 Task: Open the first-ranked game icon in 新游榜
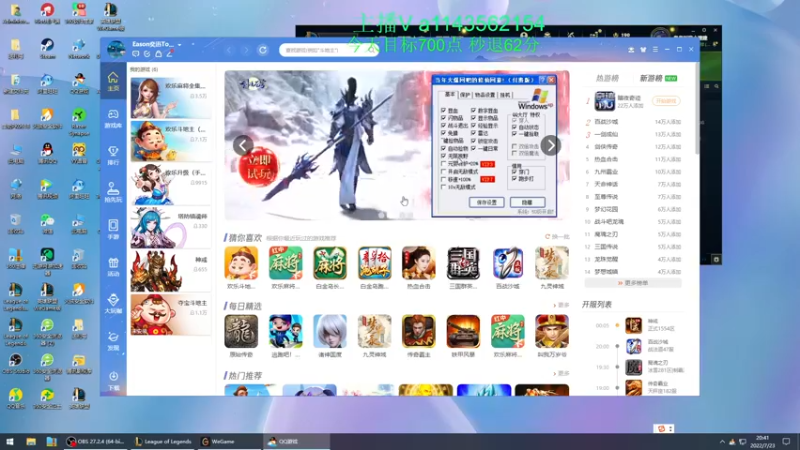coord(605,101)
